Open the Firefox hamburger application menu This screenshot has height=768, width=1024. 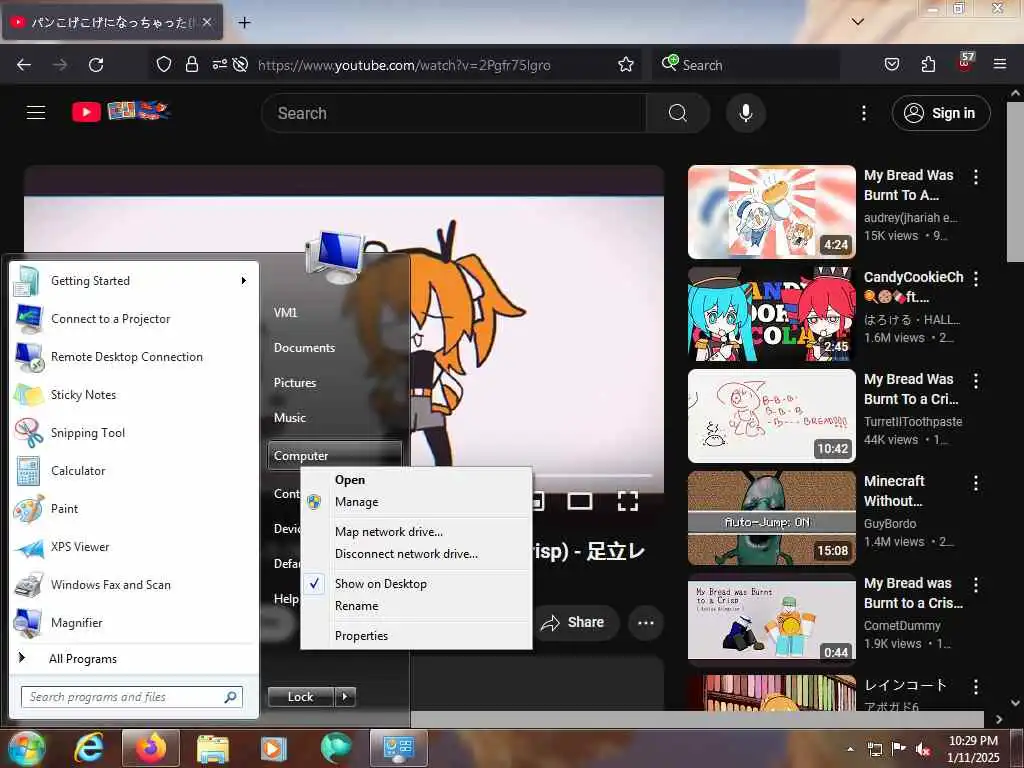click(999, 64)
